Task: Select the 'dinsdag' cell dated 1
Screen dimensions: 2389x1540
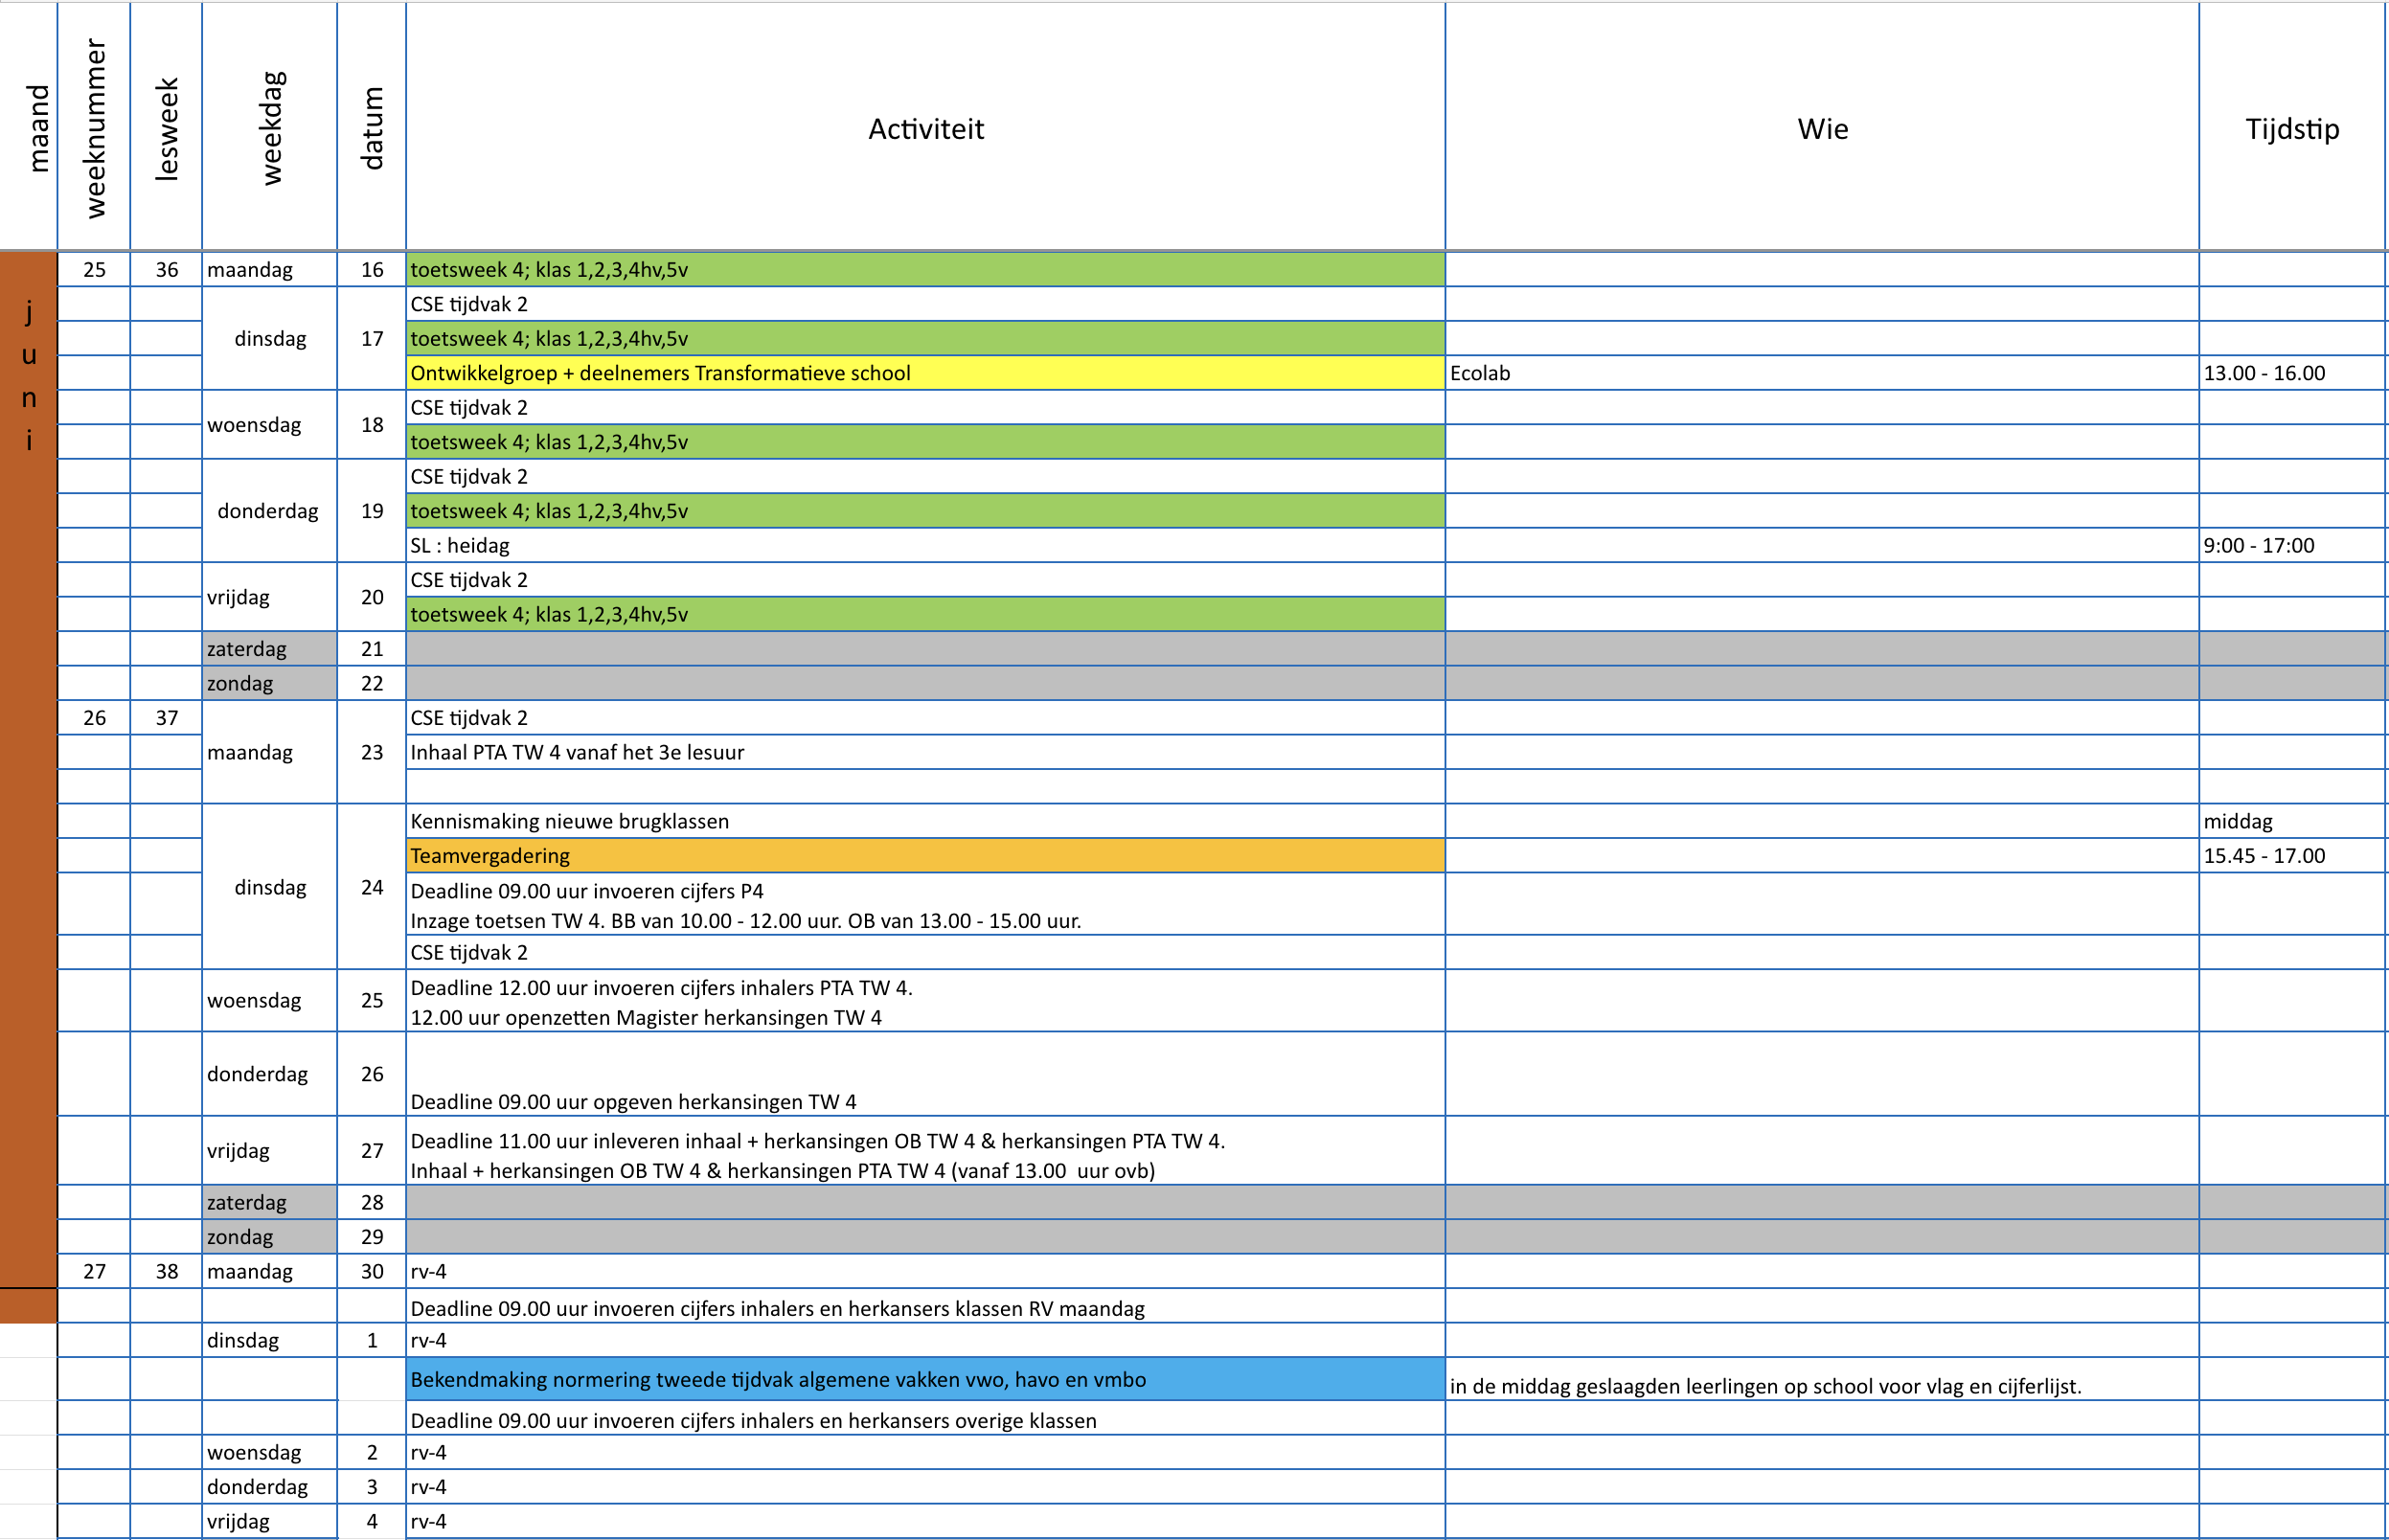Action: [270, 1340]
